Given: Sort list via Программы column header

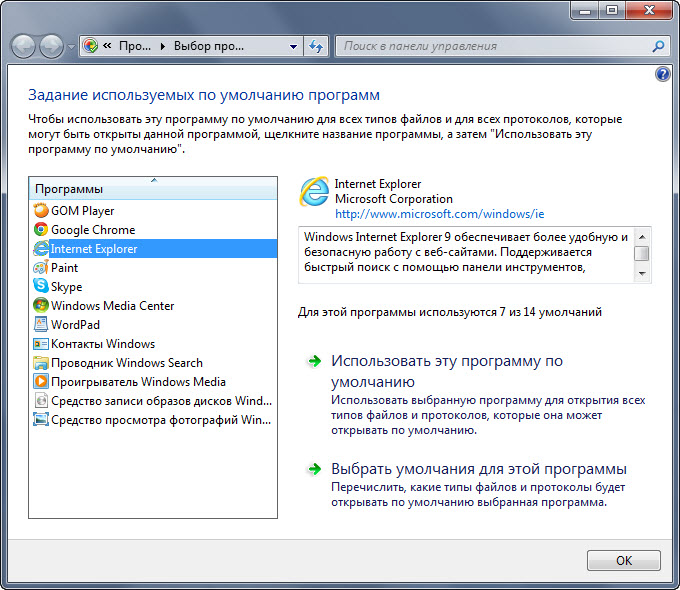Looking at the screenshot, I should [153, 189].
